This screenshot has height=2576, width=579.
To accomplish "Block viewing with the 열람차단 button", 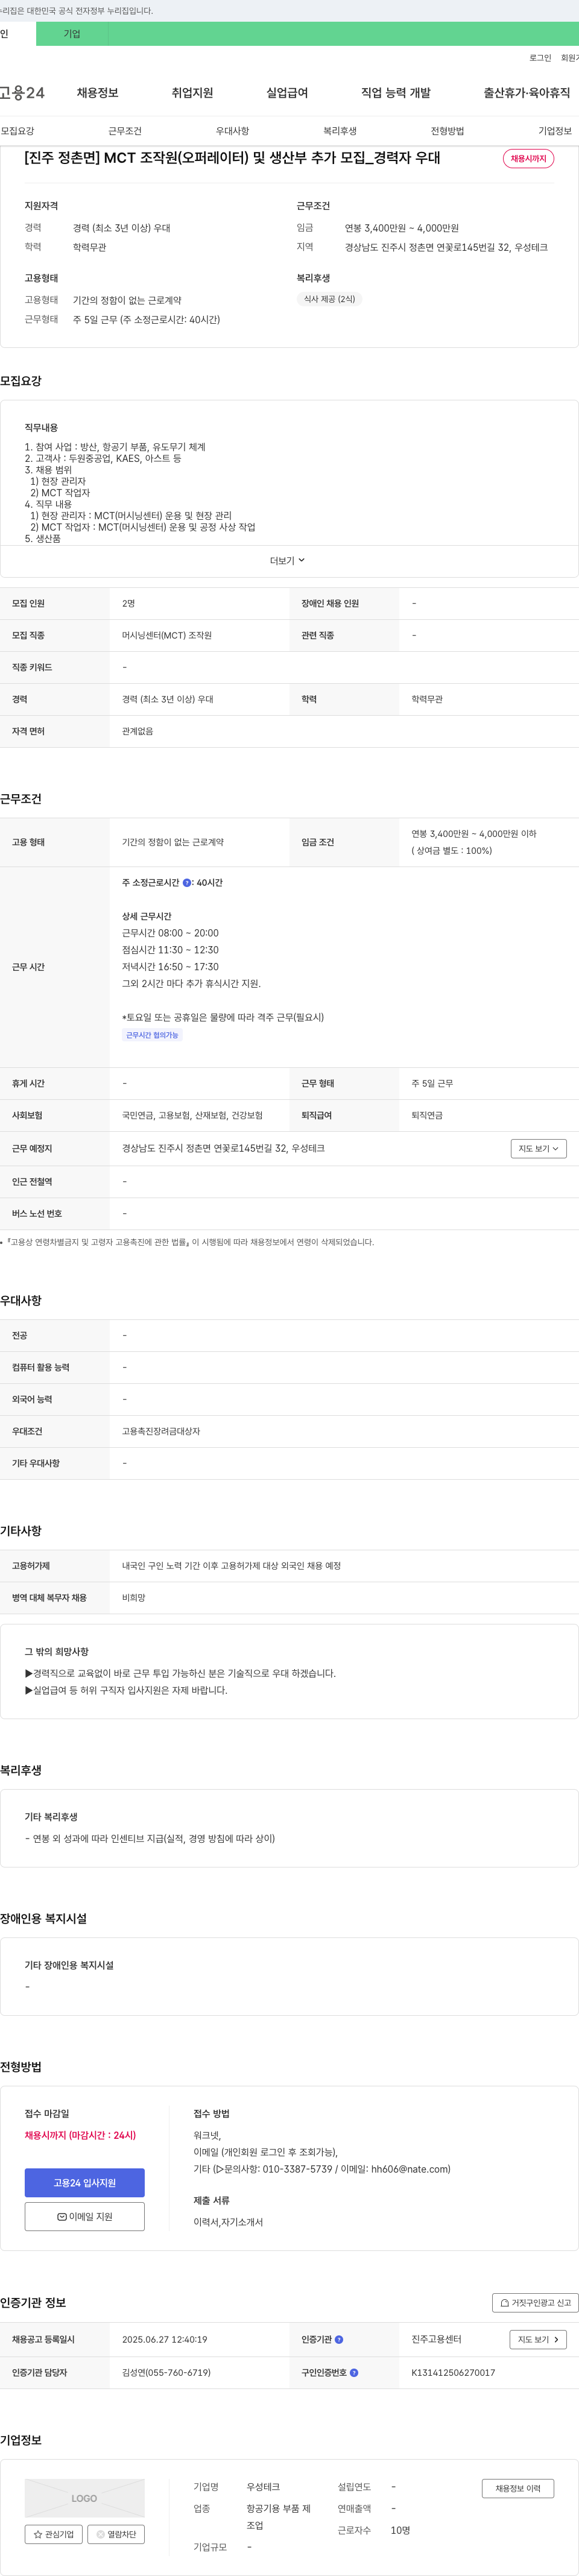I will pyautogui.click(x=116, y=2534).
